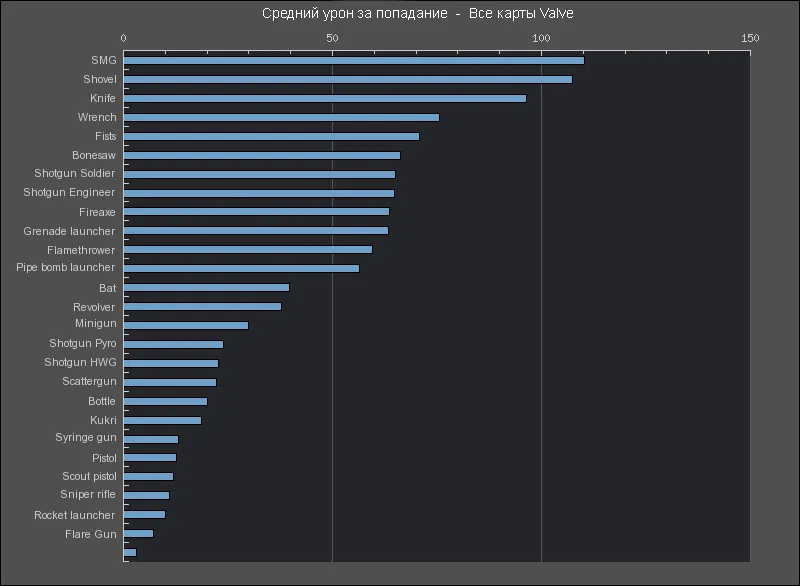Click the Shovel label

point(100,79)
